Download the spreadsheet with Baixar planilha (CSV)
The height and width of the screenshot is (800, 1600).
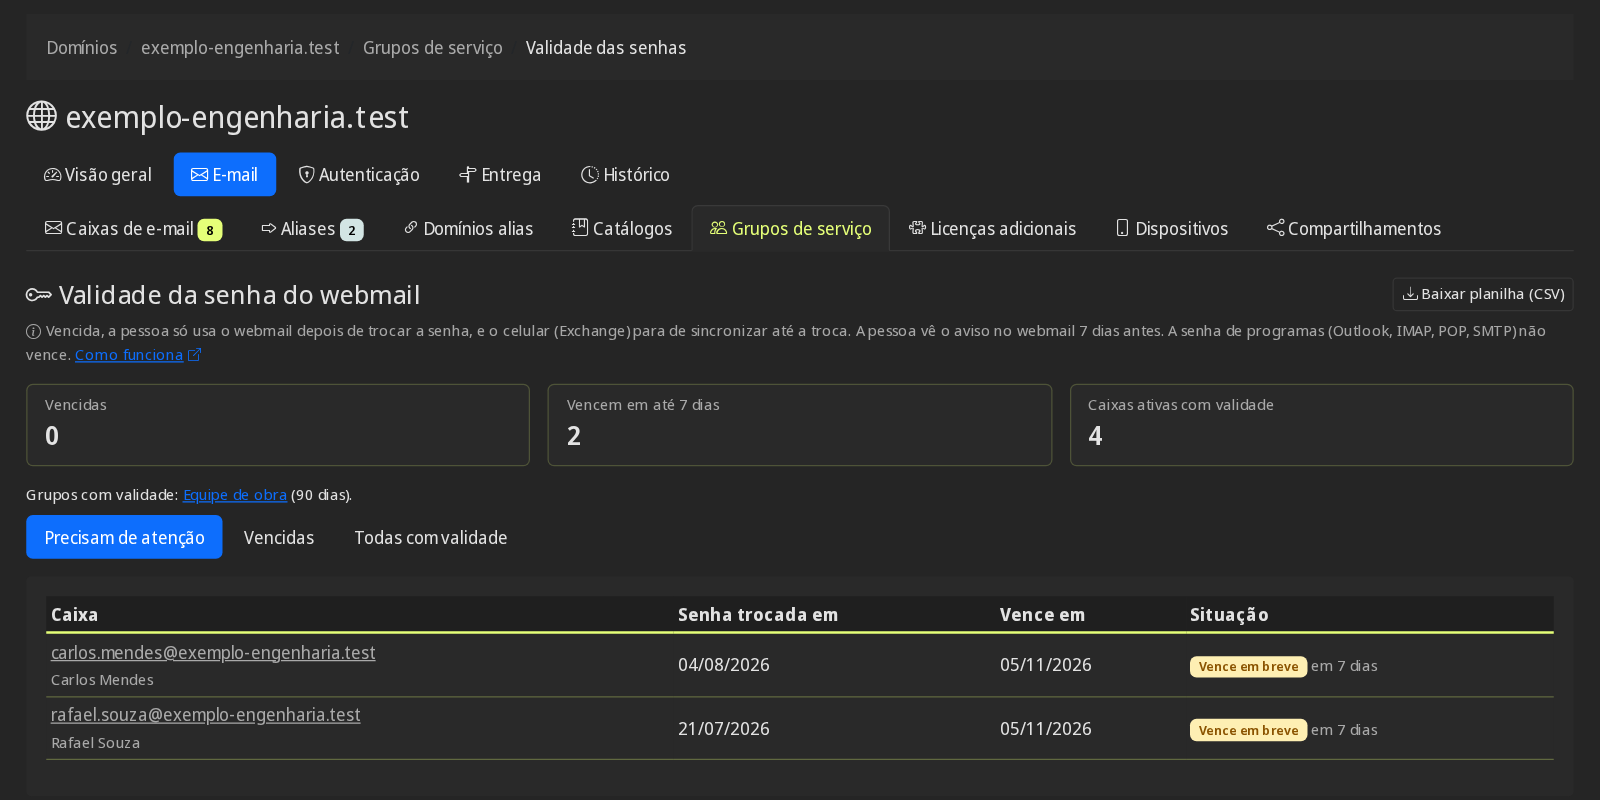pyautogui.click(x=1483, y=294)
